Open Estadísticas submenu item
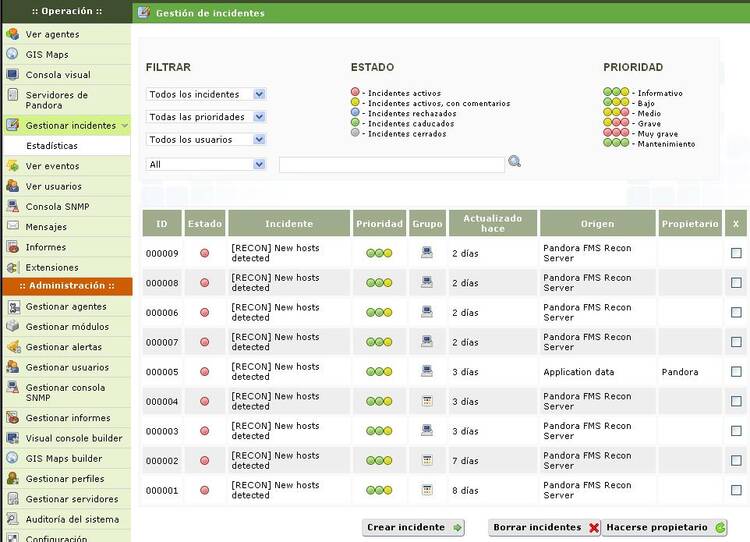Viewport: 750px width, 542px height. coord(52,146)
